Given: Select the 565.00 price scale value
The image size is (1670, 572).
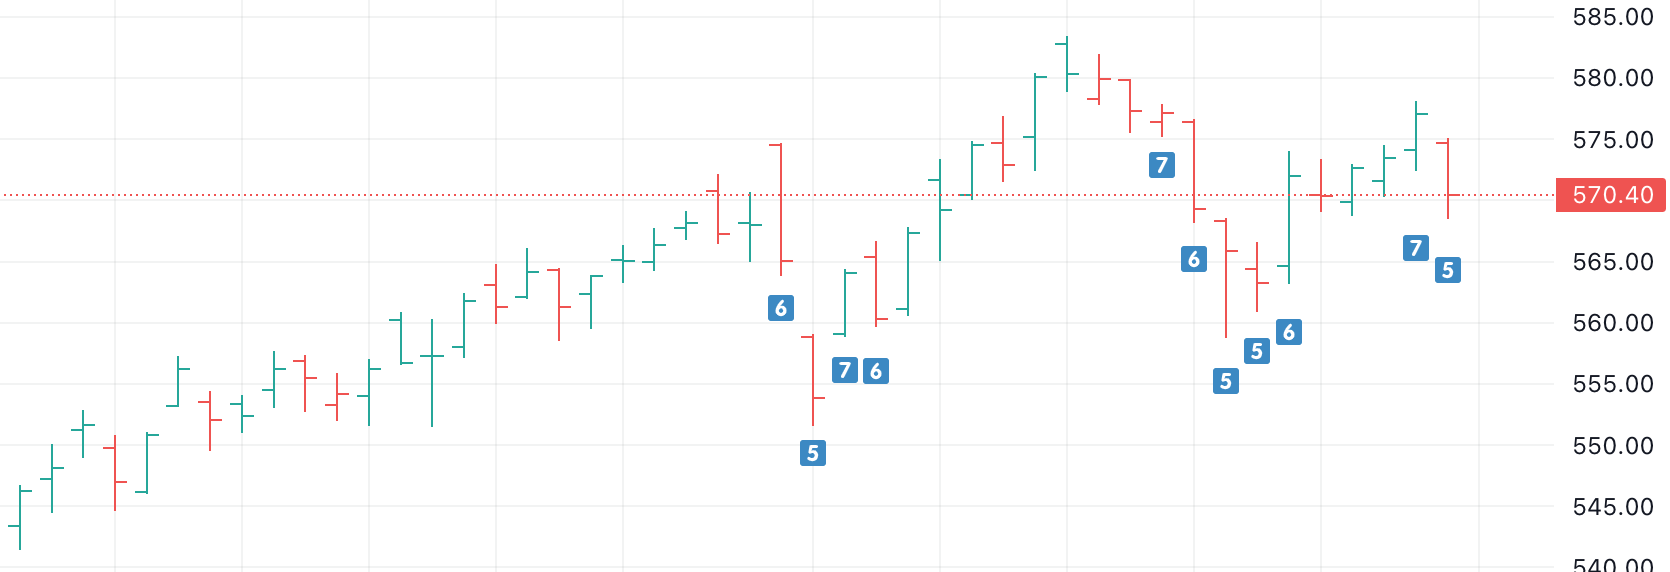Looking at the screenshot, I should click(1612, 262).
